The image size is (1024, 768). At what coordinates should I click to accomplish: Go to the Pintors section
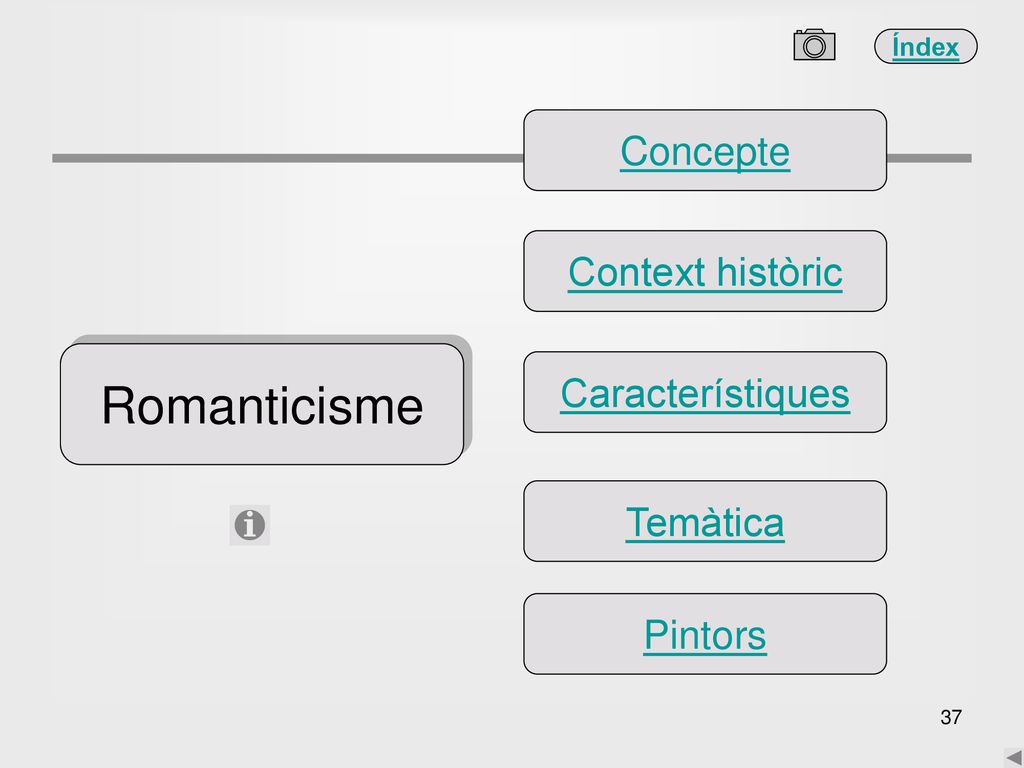705,635
